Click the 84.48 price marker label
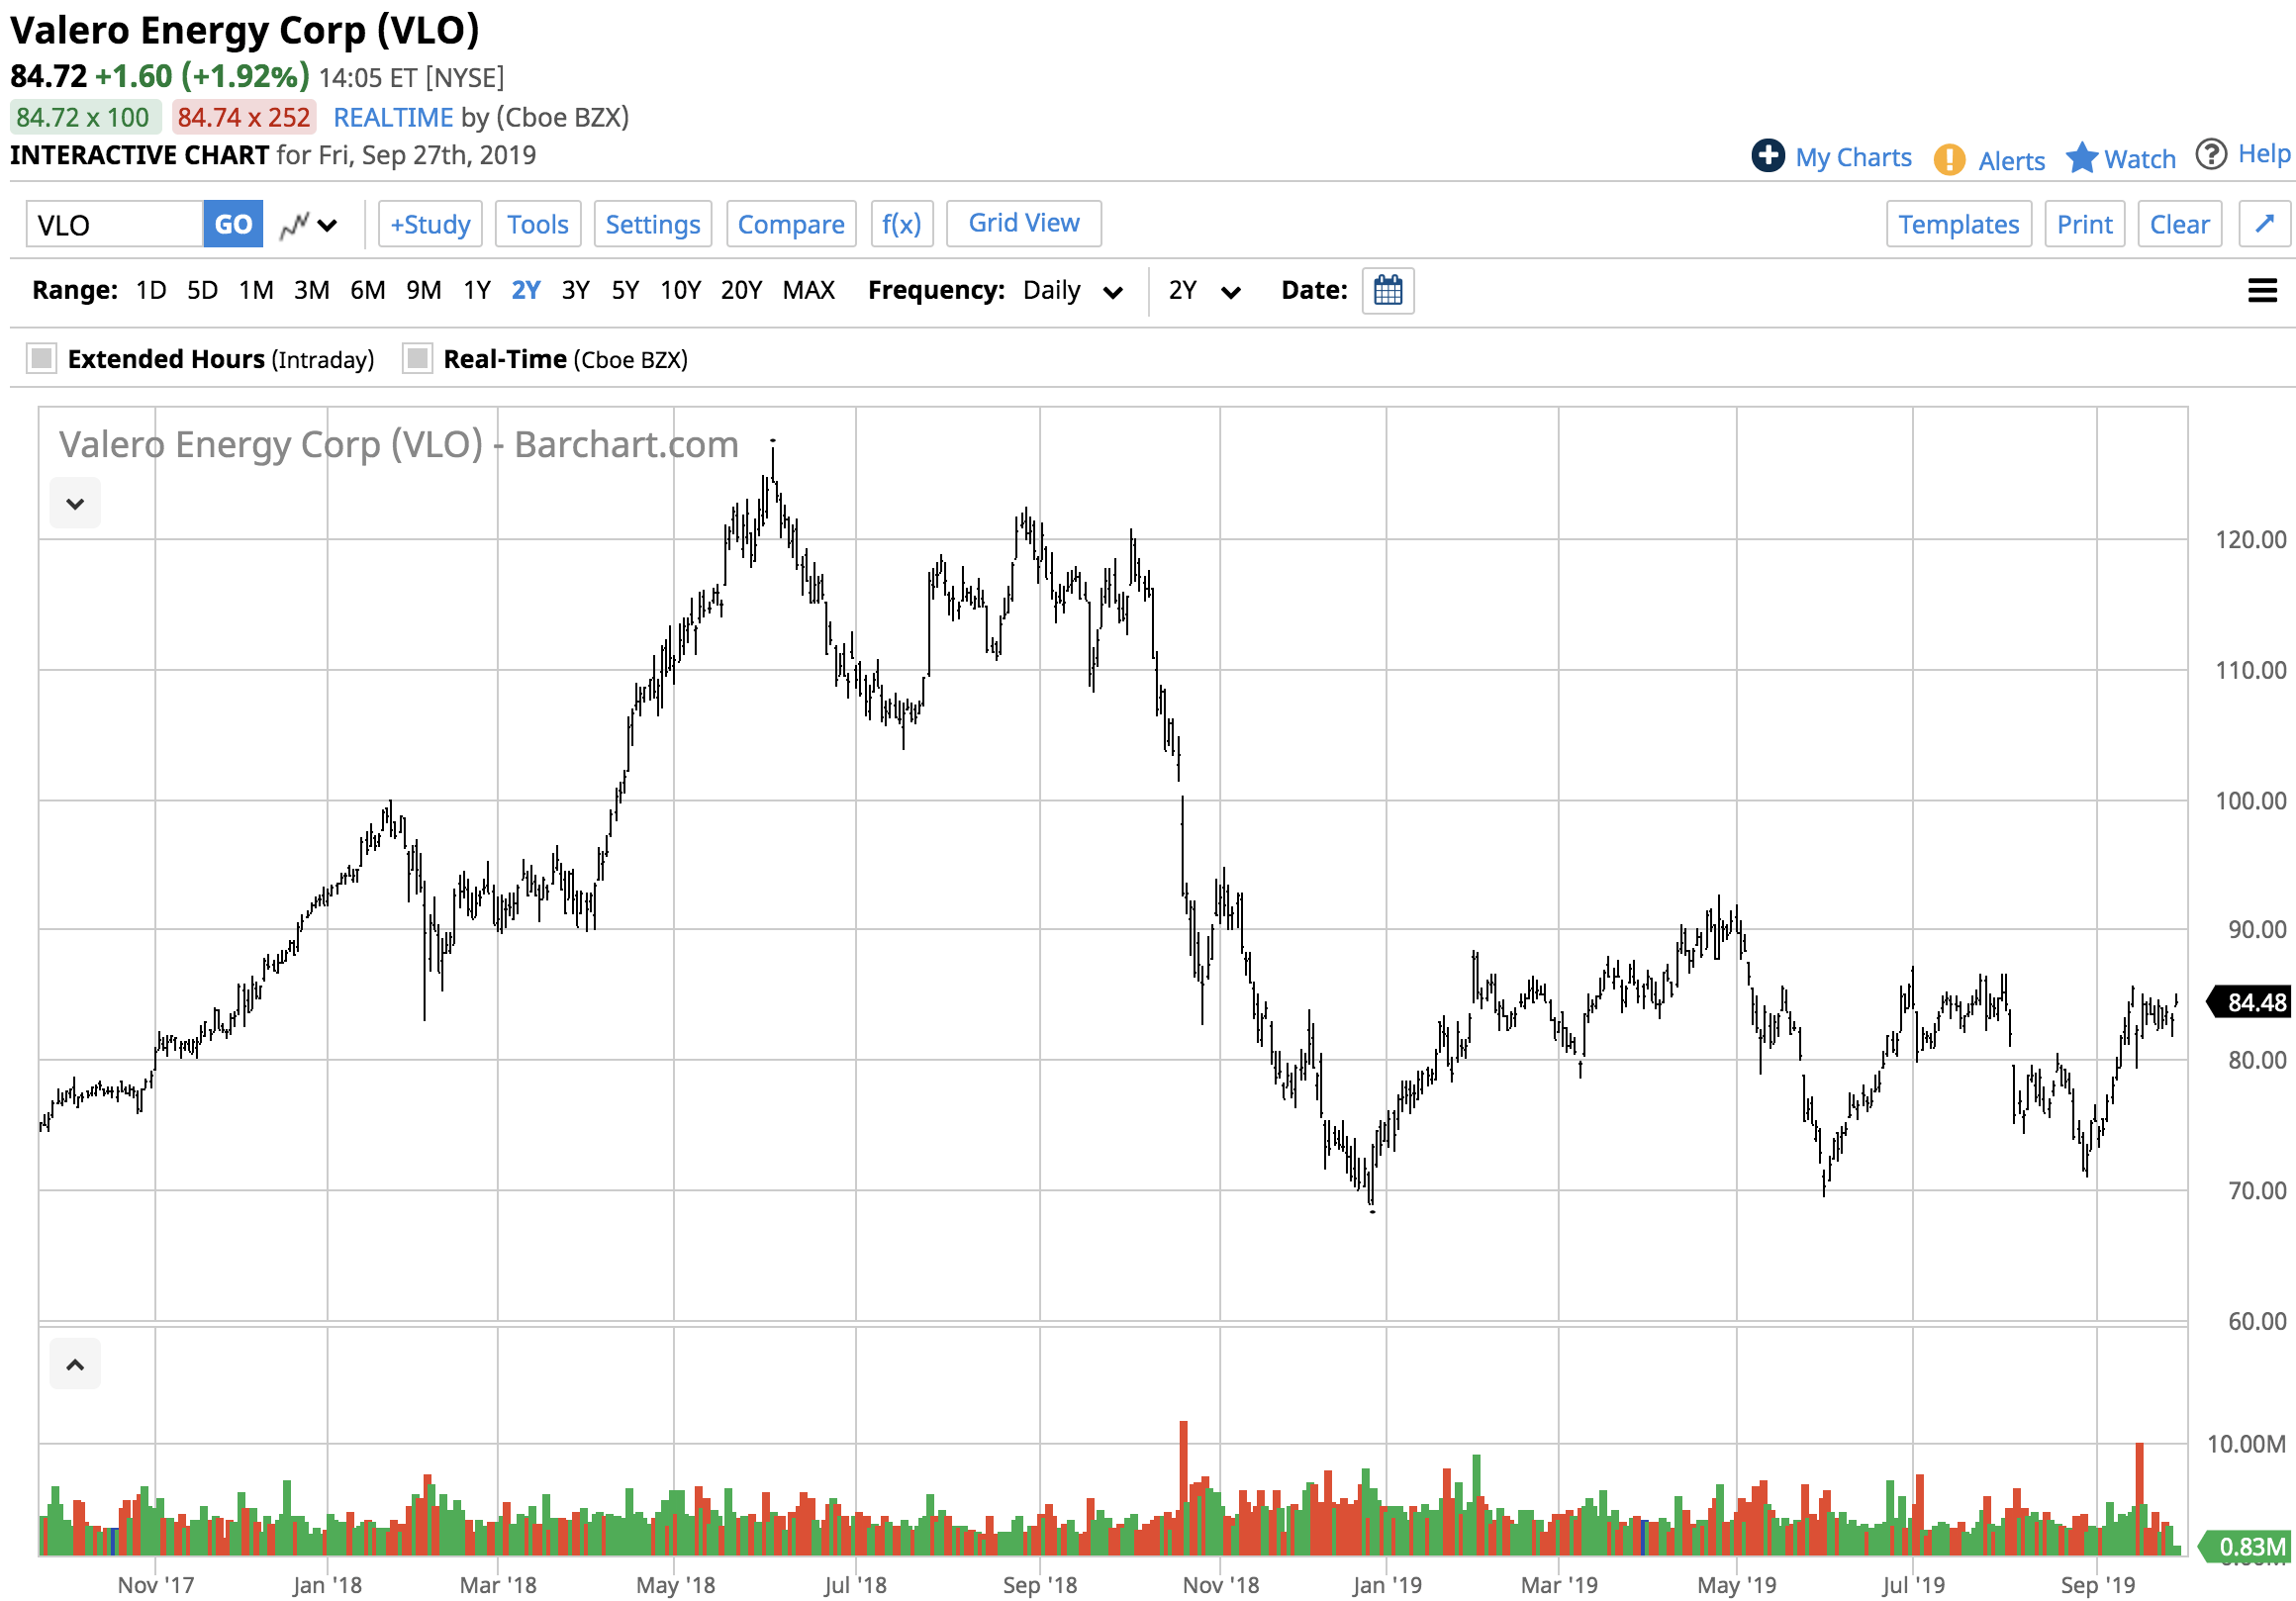The width and height of the screenshot is (2296, 1601). [x=2249, y=1002]
